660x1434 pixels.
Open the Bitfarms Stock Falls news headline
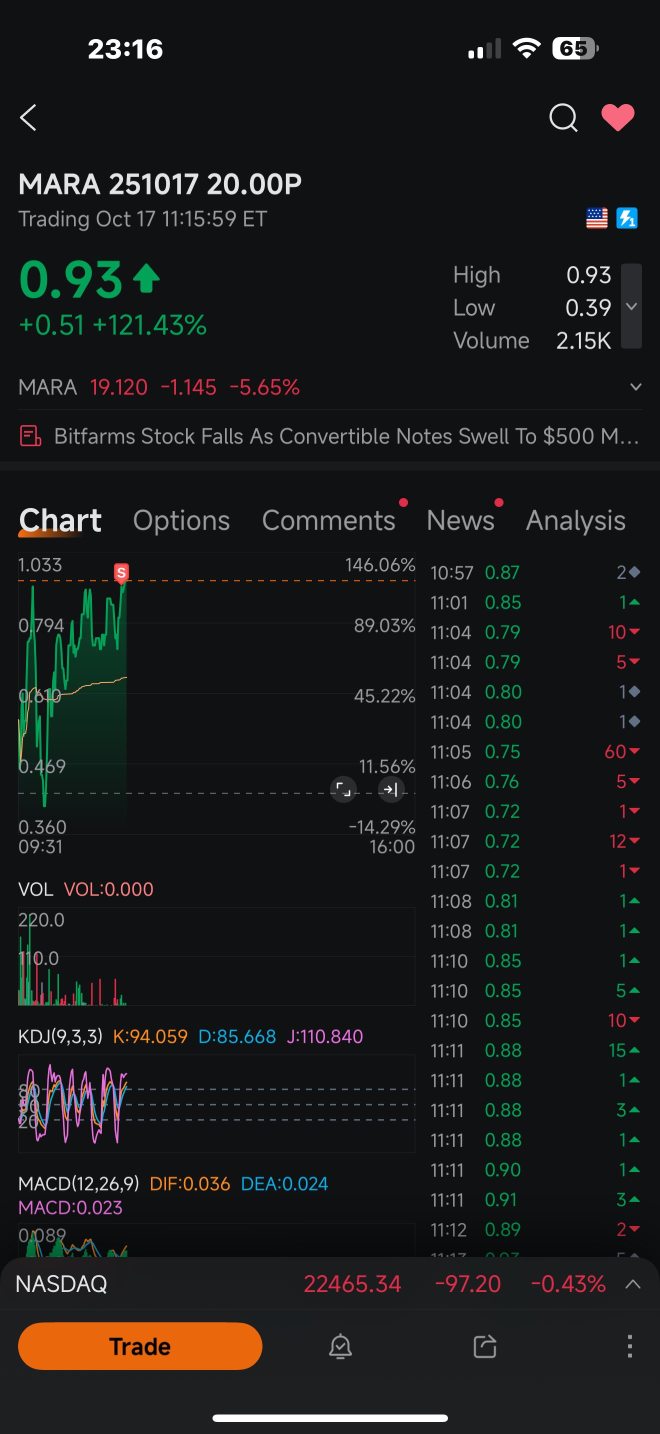click(330, 436)
